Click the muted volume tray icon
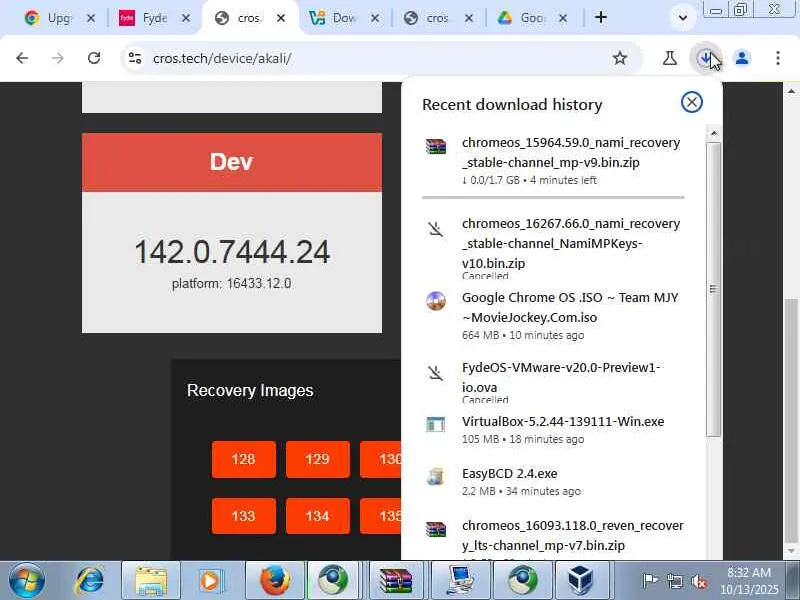The width and height of the screenshot is (800, 600). pos(699,581)
